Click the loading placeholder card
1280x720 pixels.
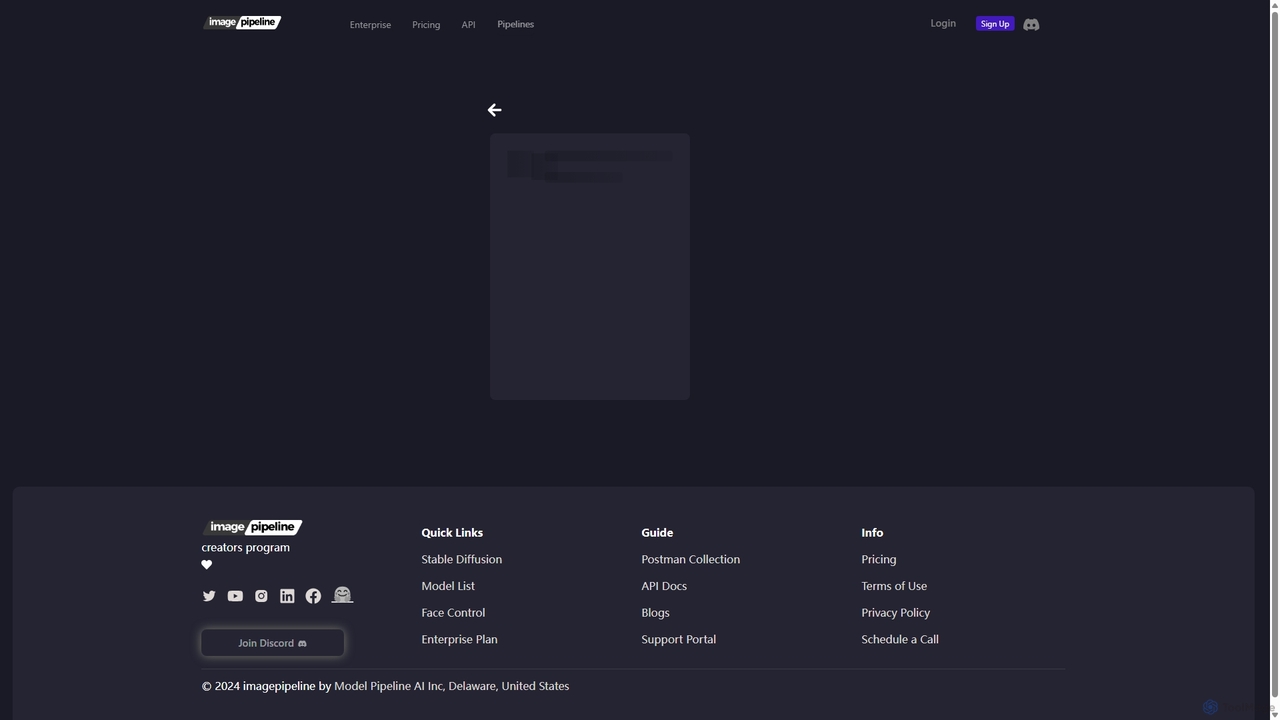[x=590, y=267]
